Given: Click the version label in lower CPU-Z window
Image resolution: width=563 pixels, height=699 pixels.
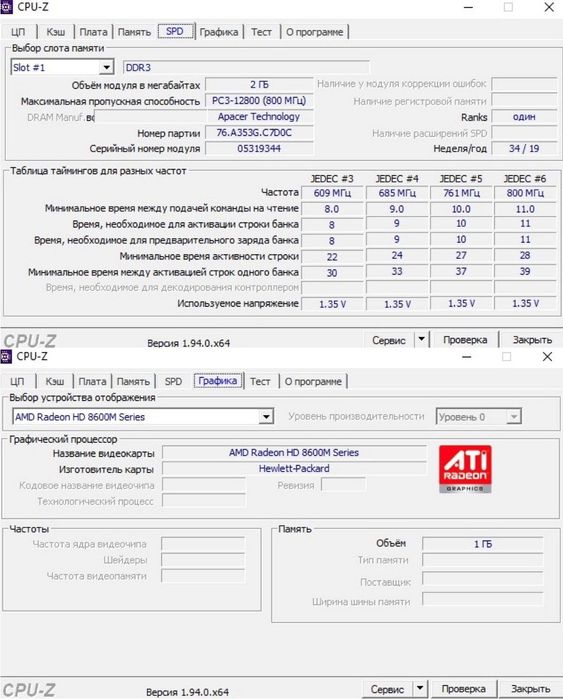Looking at the screenshot, I should point(187,692).
